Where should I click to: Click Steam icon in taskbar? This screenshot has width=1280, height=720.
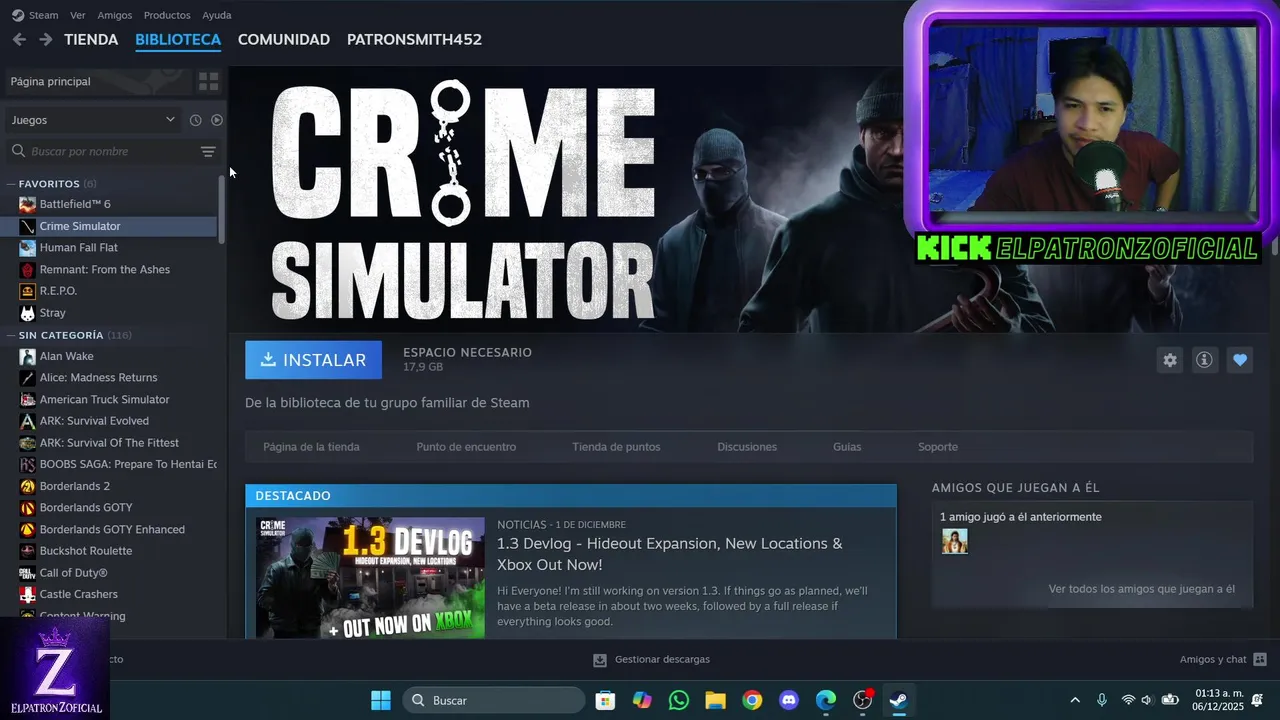point(899,700)
